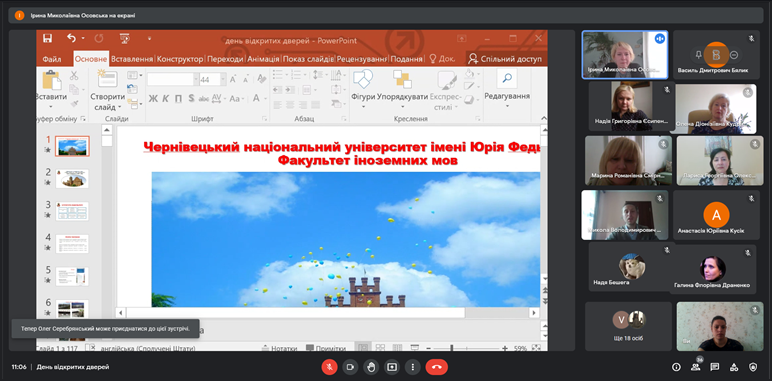Click zoom in plus icon

click(x=505, y=348)
